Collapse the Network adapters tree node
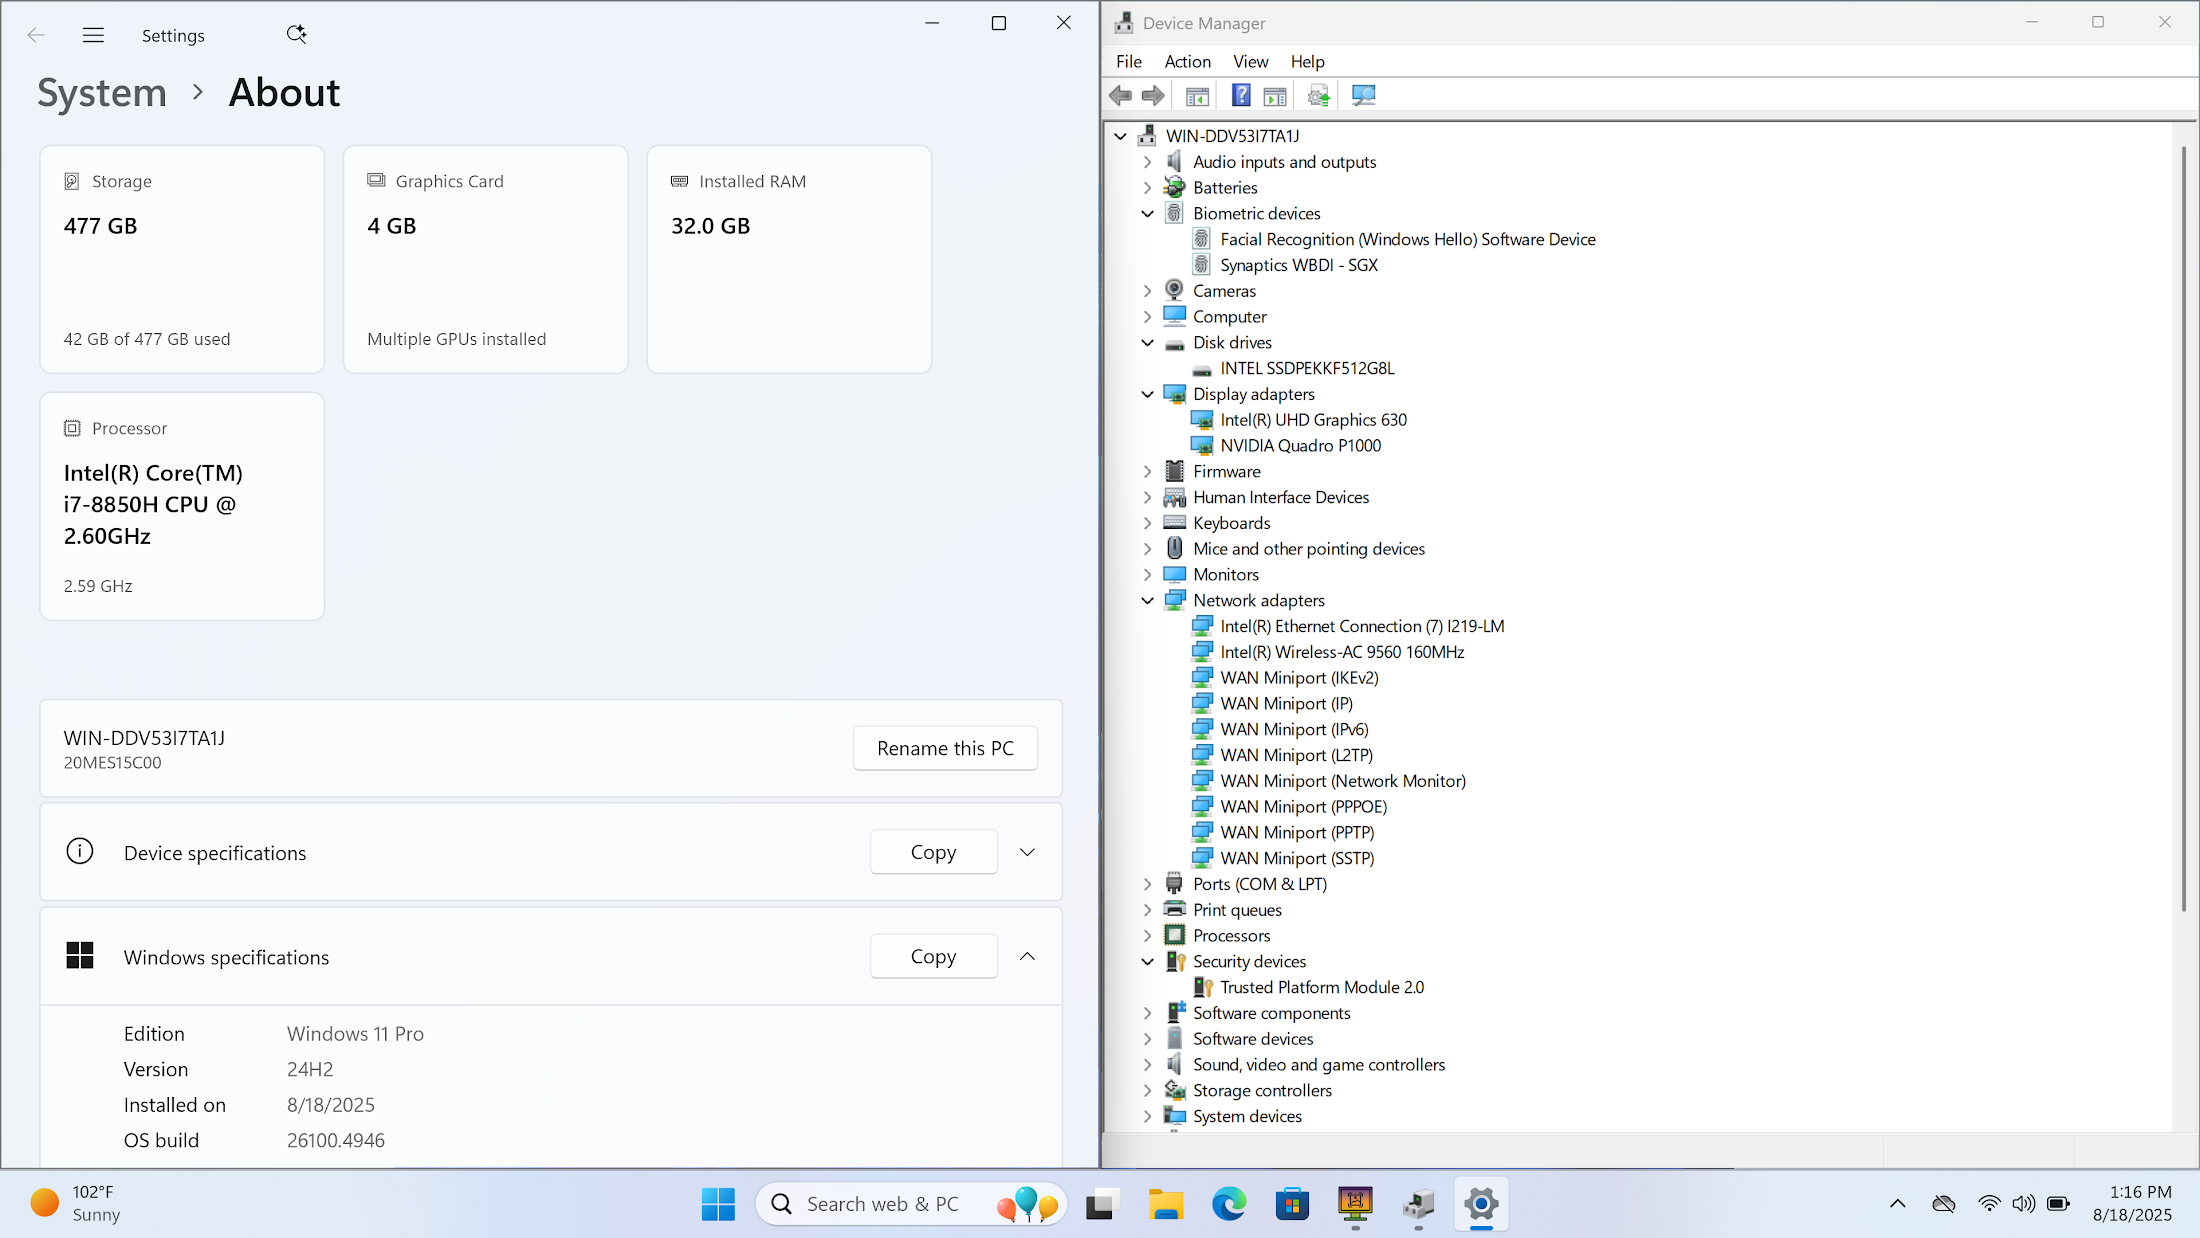This screenshot has height=1238, width=2200. tap(1148, 600)
